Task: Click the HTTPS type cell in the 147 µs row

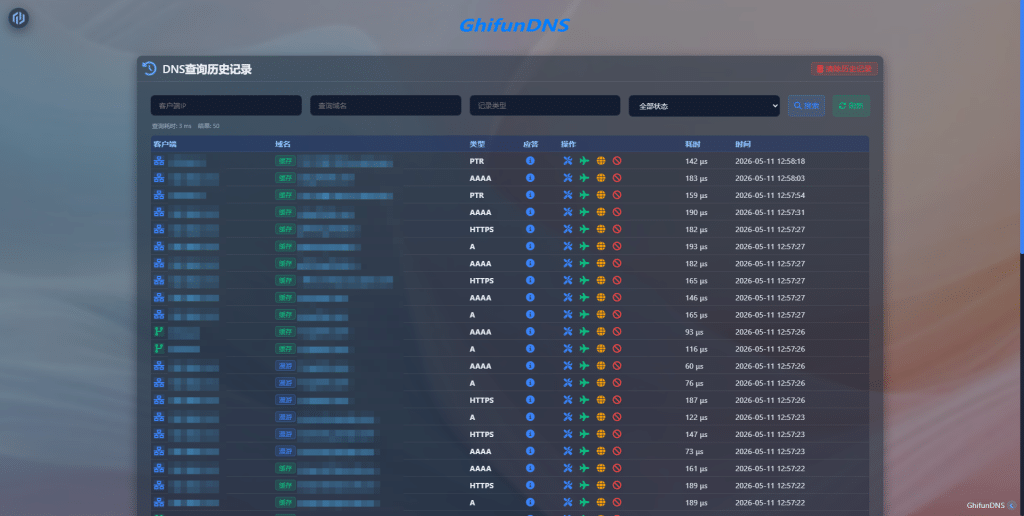Action: click(481, 434)
